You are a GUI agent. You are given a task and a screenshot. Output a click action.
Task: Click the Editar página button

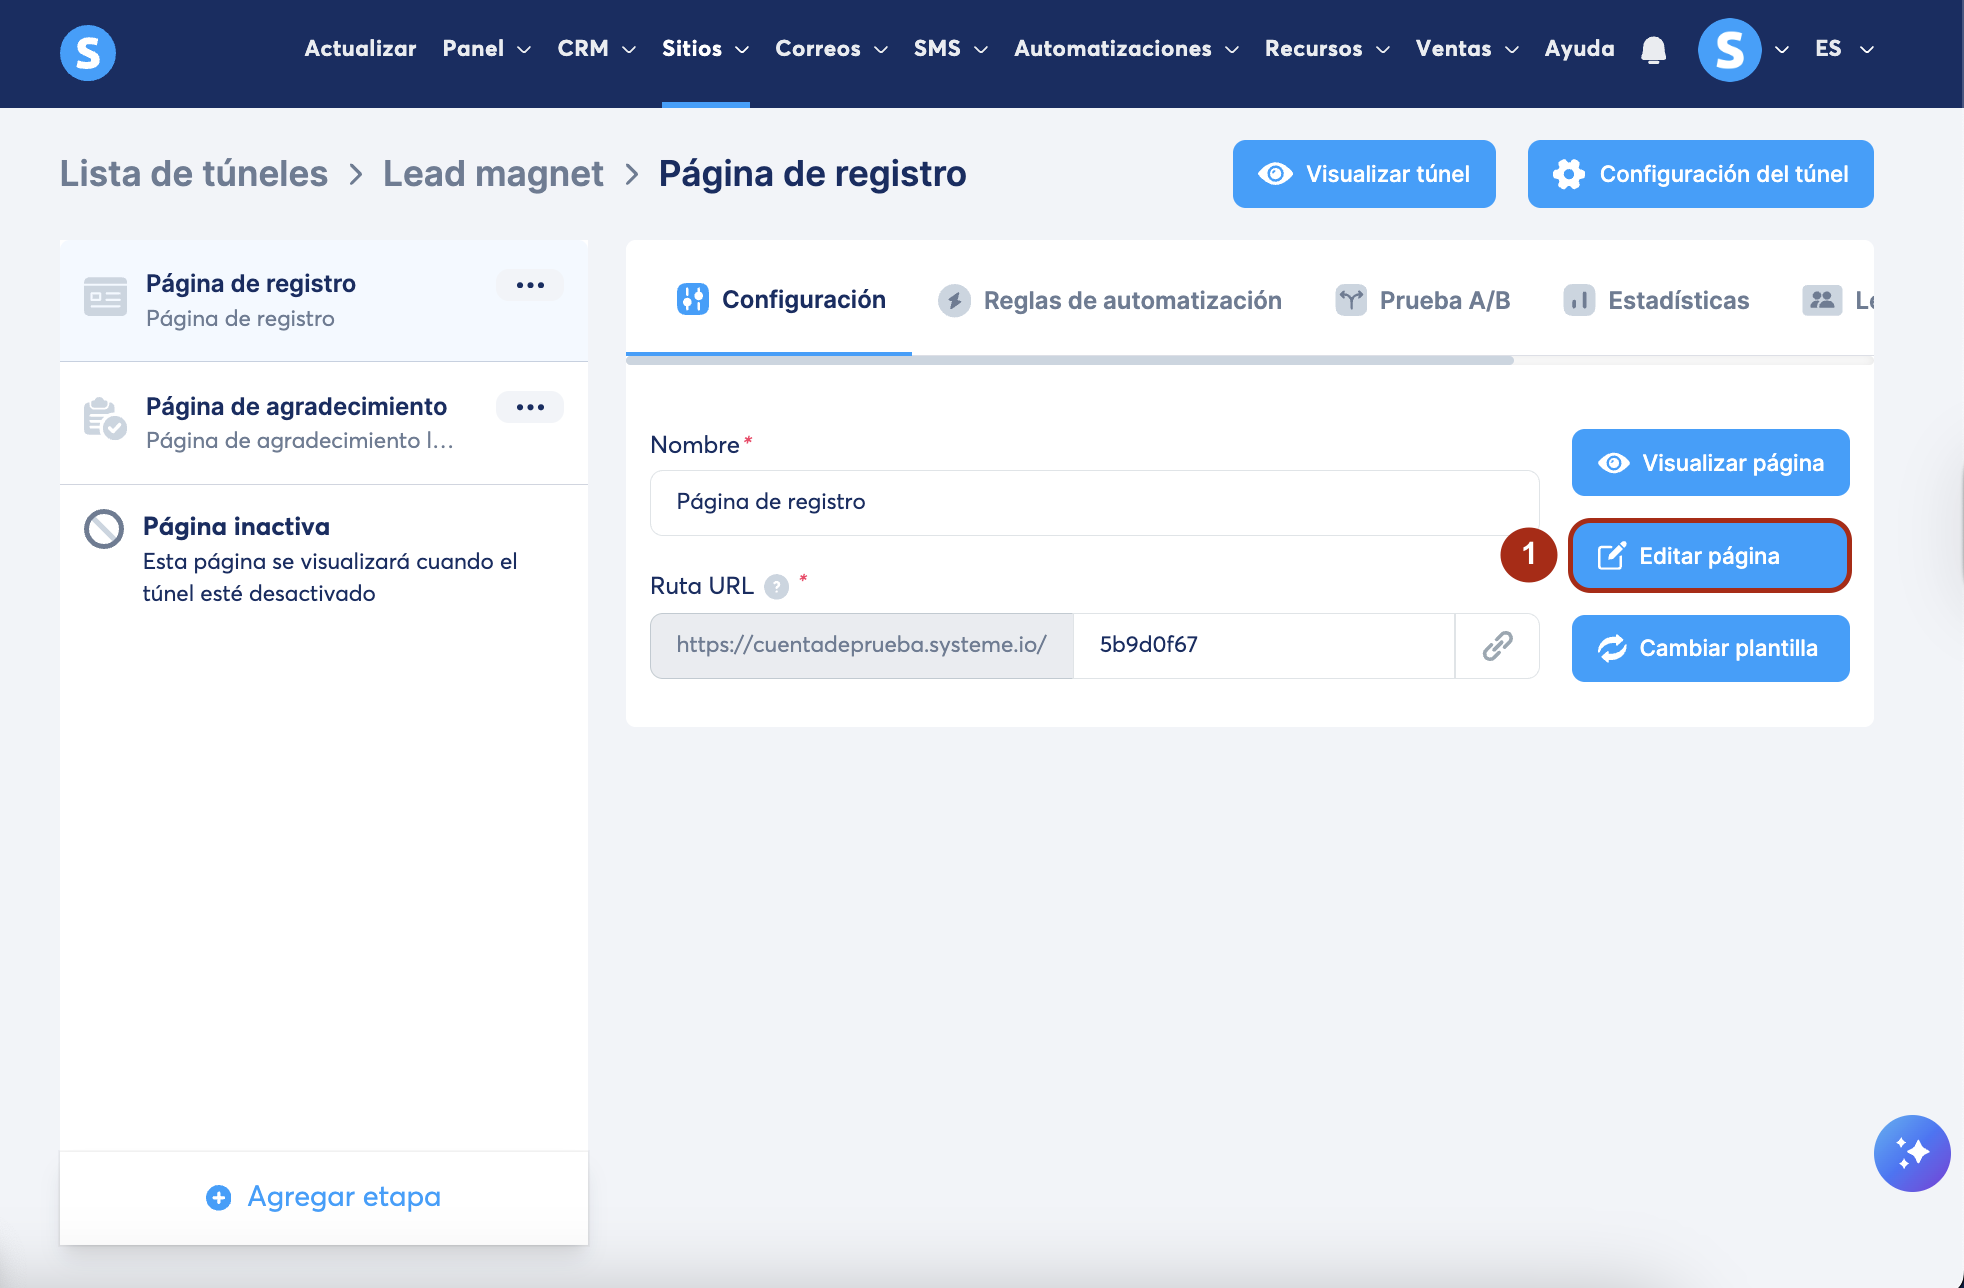click(1709, 556)
